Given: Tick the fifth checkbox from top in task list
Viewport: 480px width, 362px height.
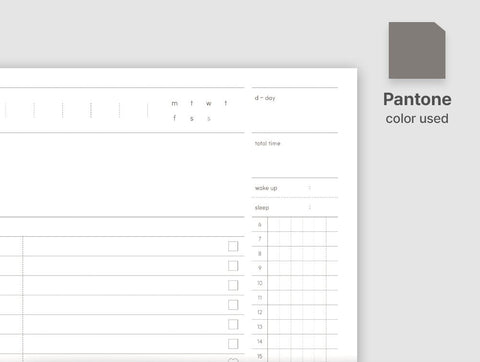Looking at the screenshot, I should (x=233, y=324).
